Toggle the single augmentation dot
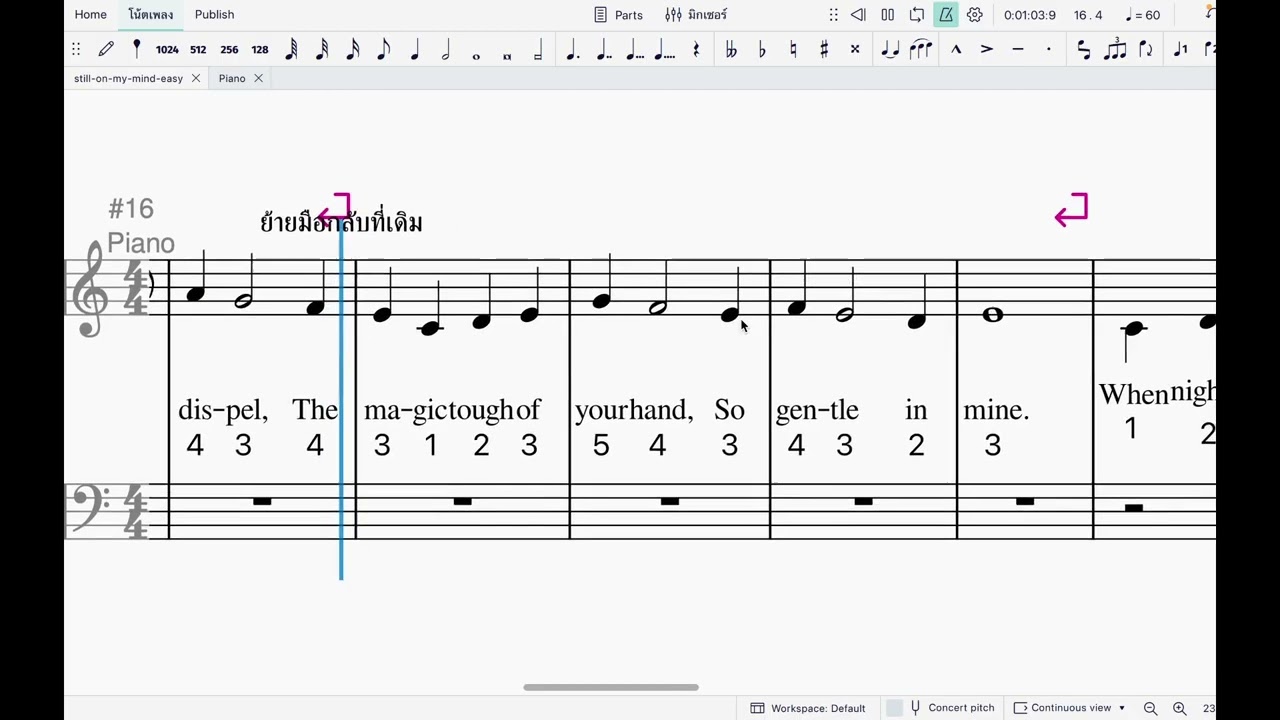 point(572,49)
